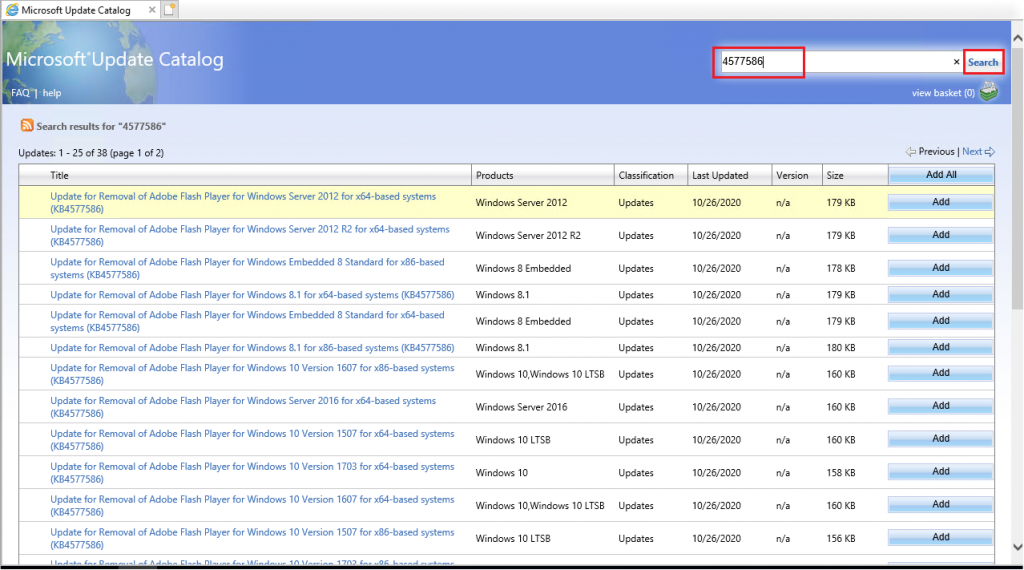Open a new browser tab
Screen dimensions: 1024x570
click(x=169, y=9)
